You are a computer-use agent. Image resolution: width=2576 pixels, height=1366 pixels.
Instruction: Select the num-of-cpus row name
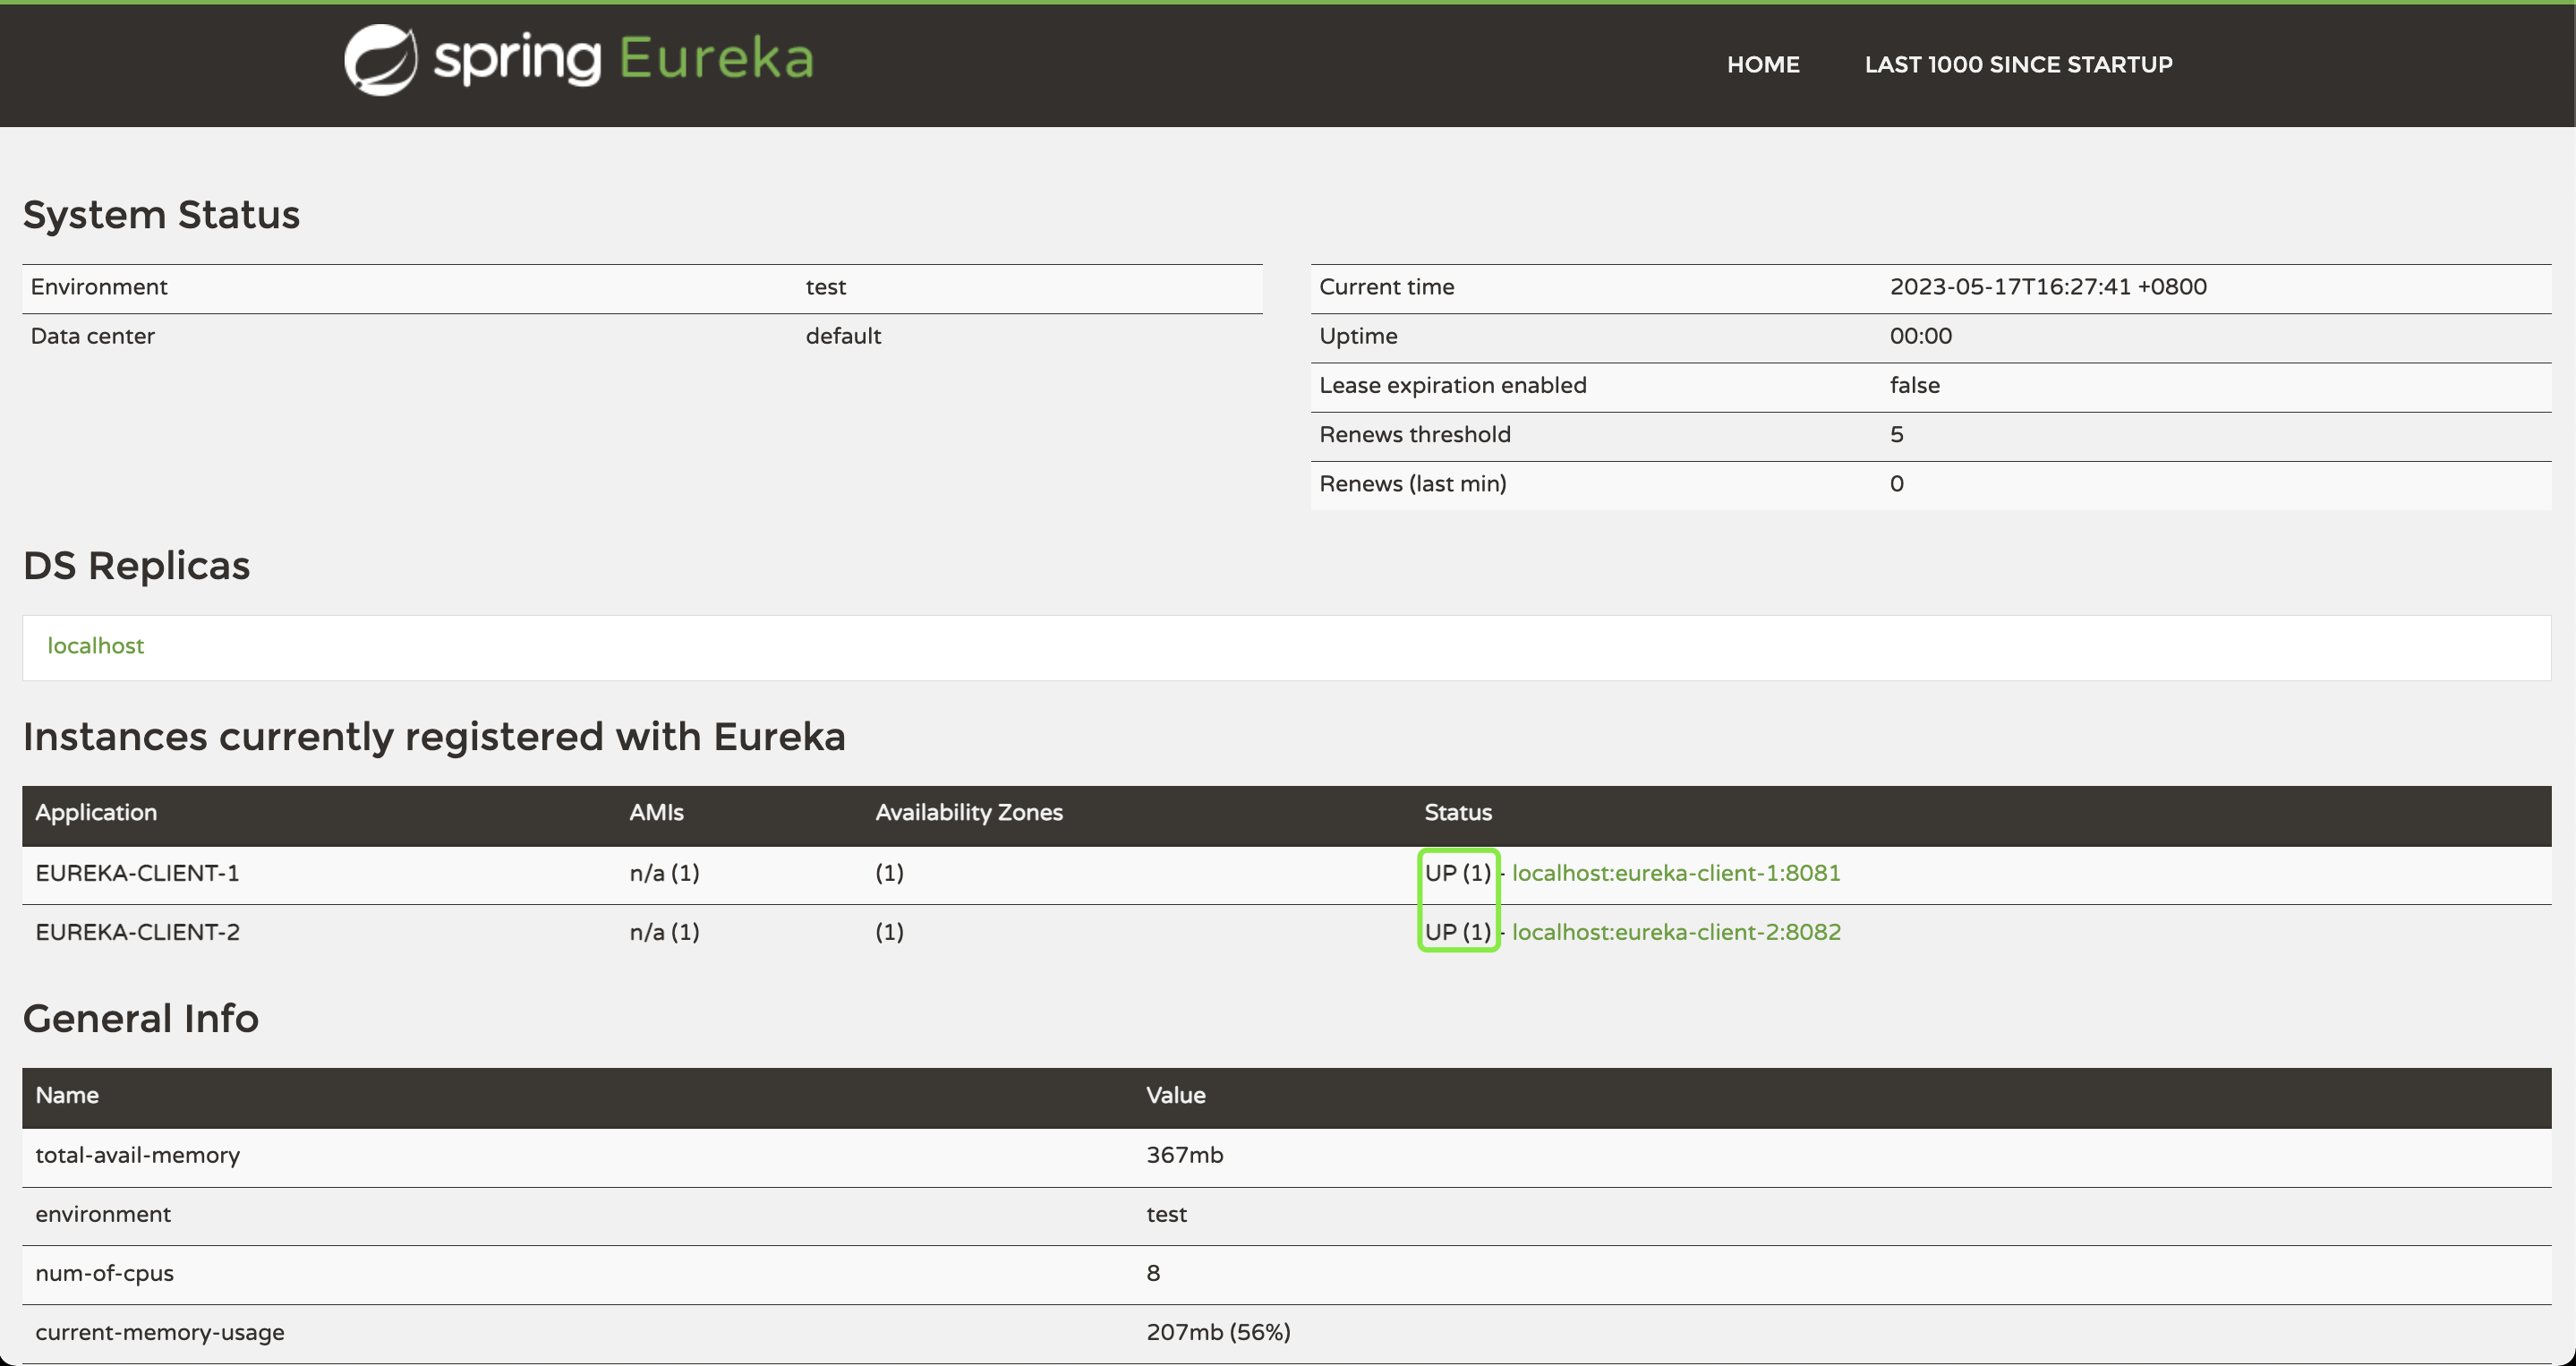104,1273
